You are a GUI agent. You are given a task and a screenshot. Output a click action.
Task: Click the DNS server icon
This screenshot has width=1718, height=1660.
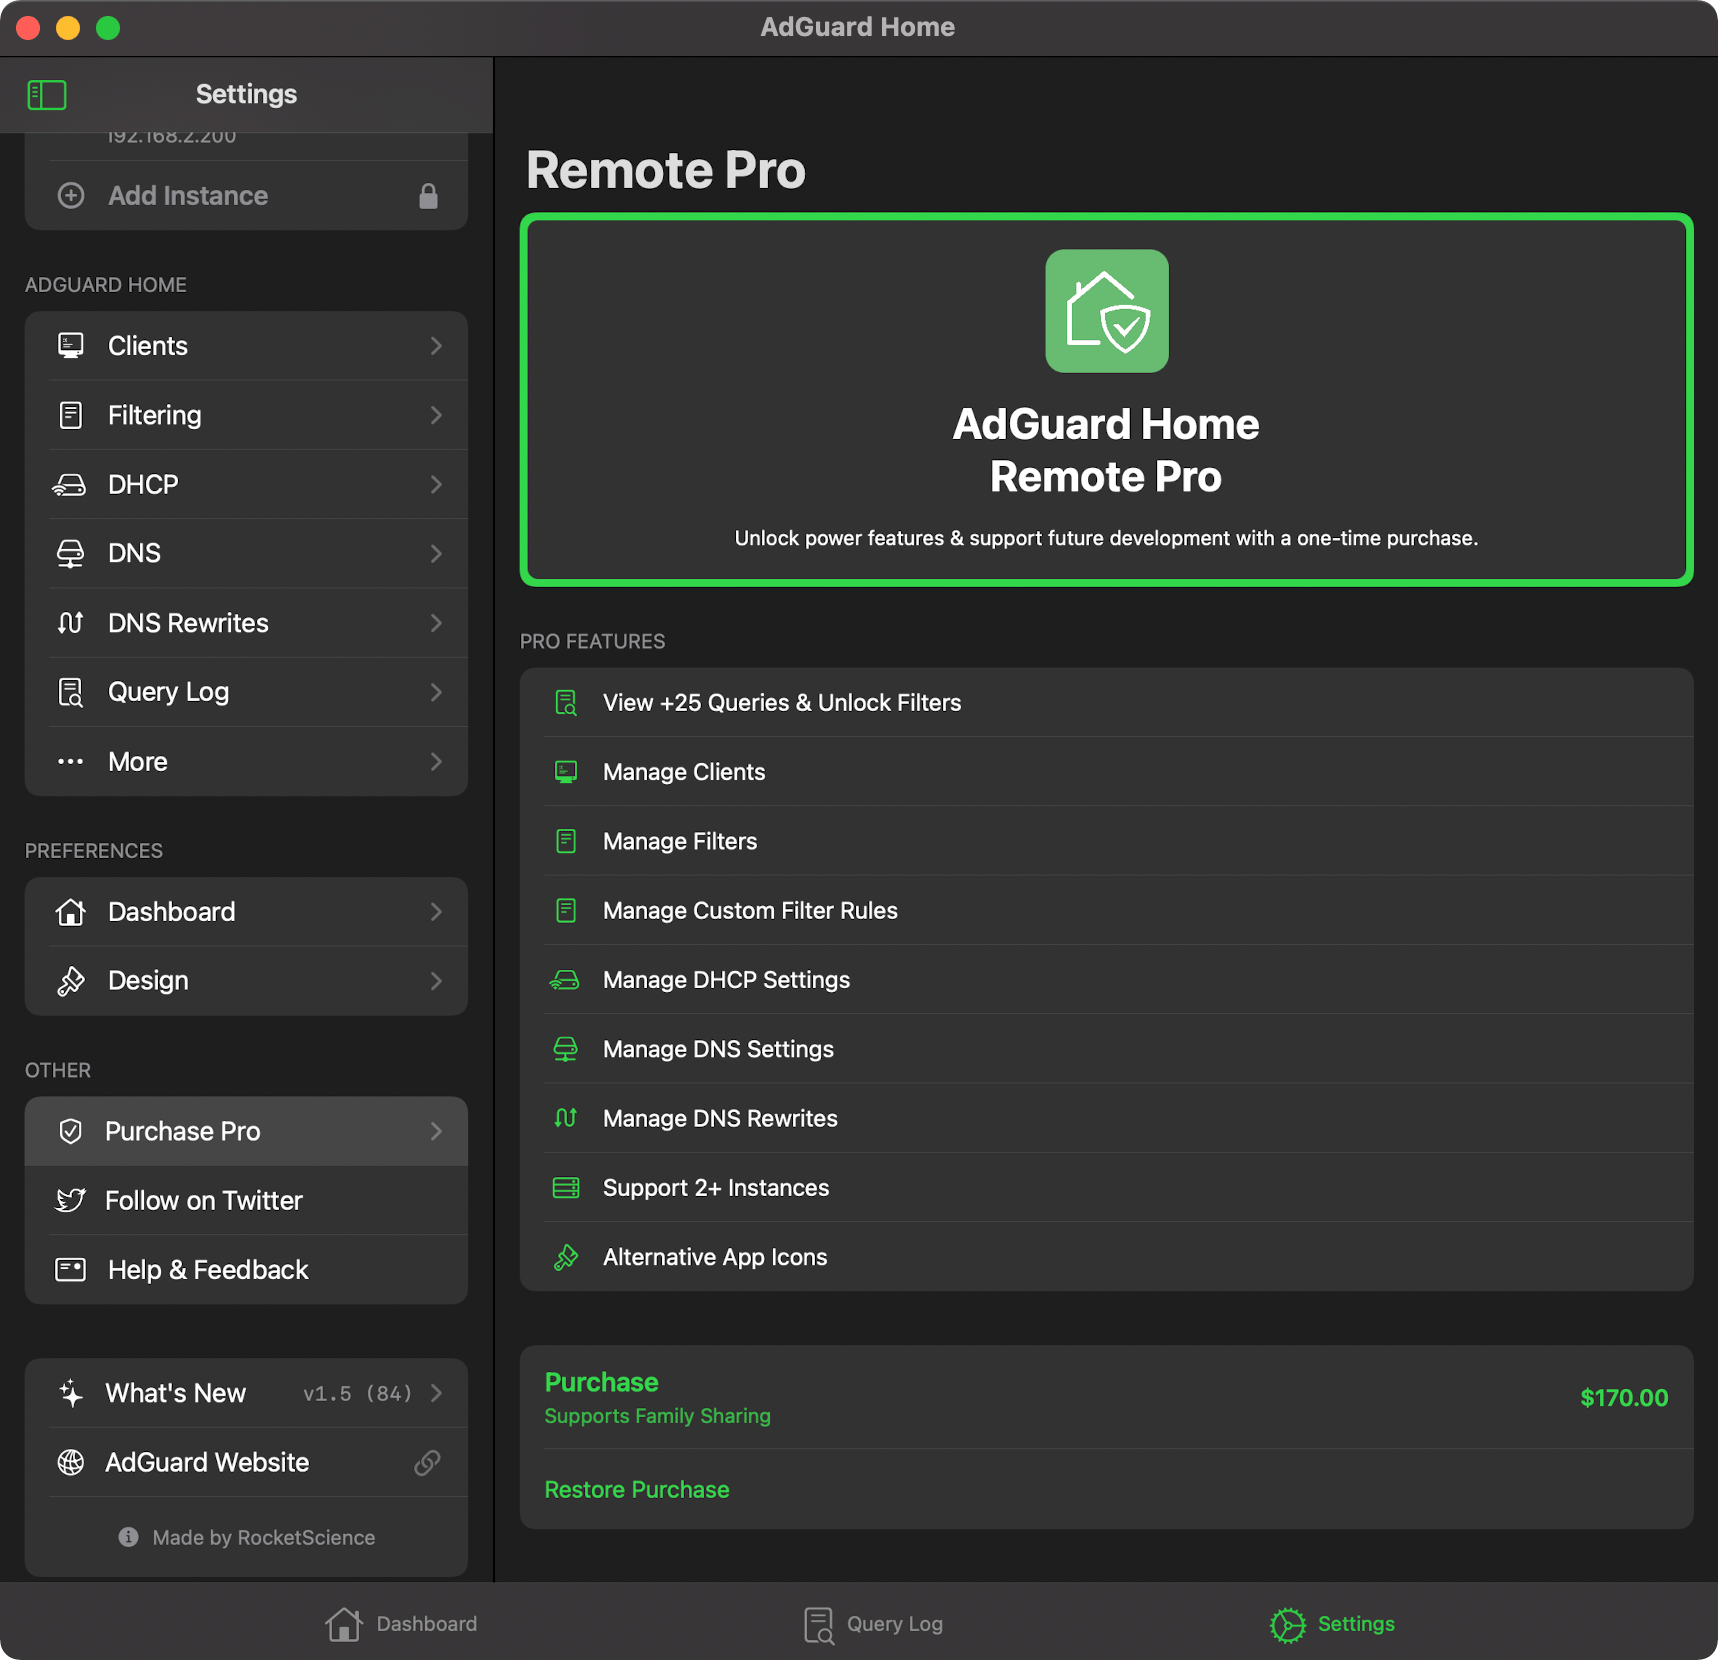click(70, 554)
